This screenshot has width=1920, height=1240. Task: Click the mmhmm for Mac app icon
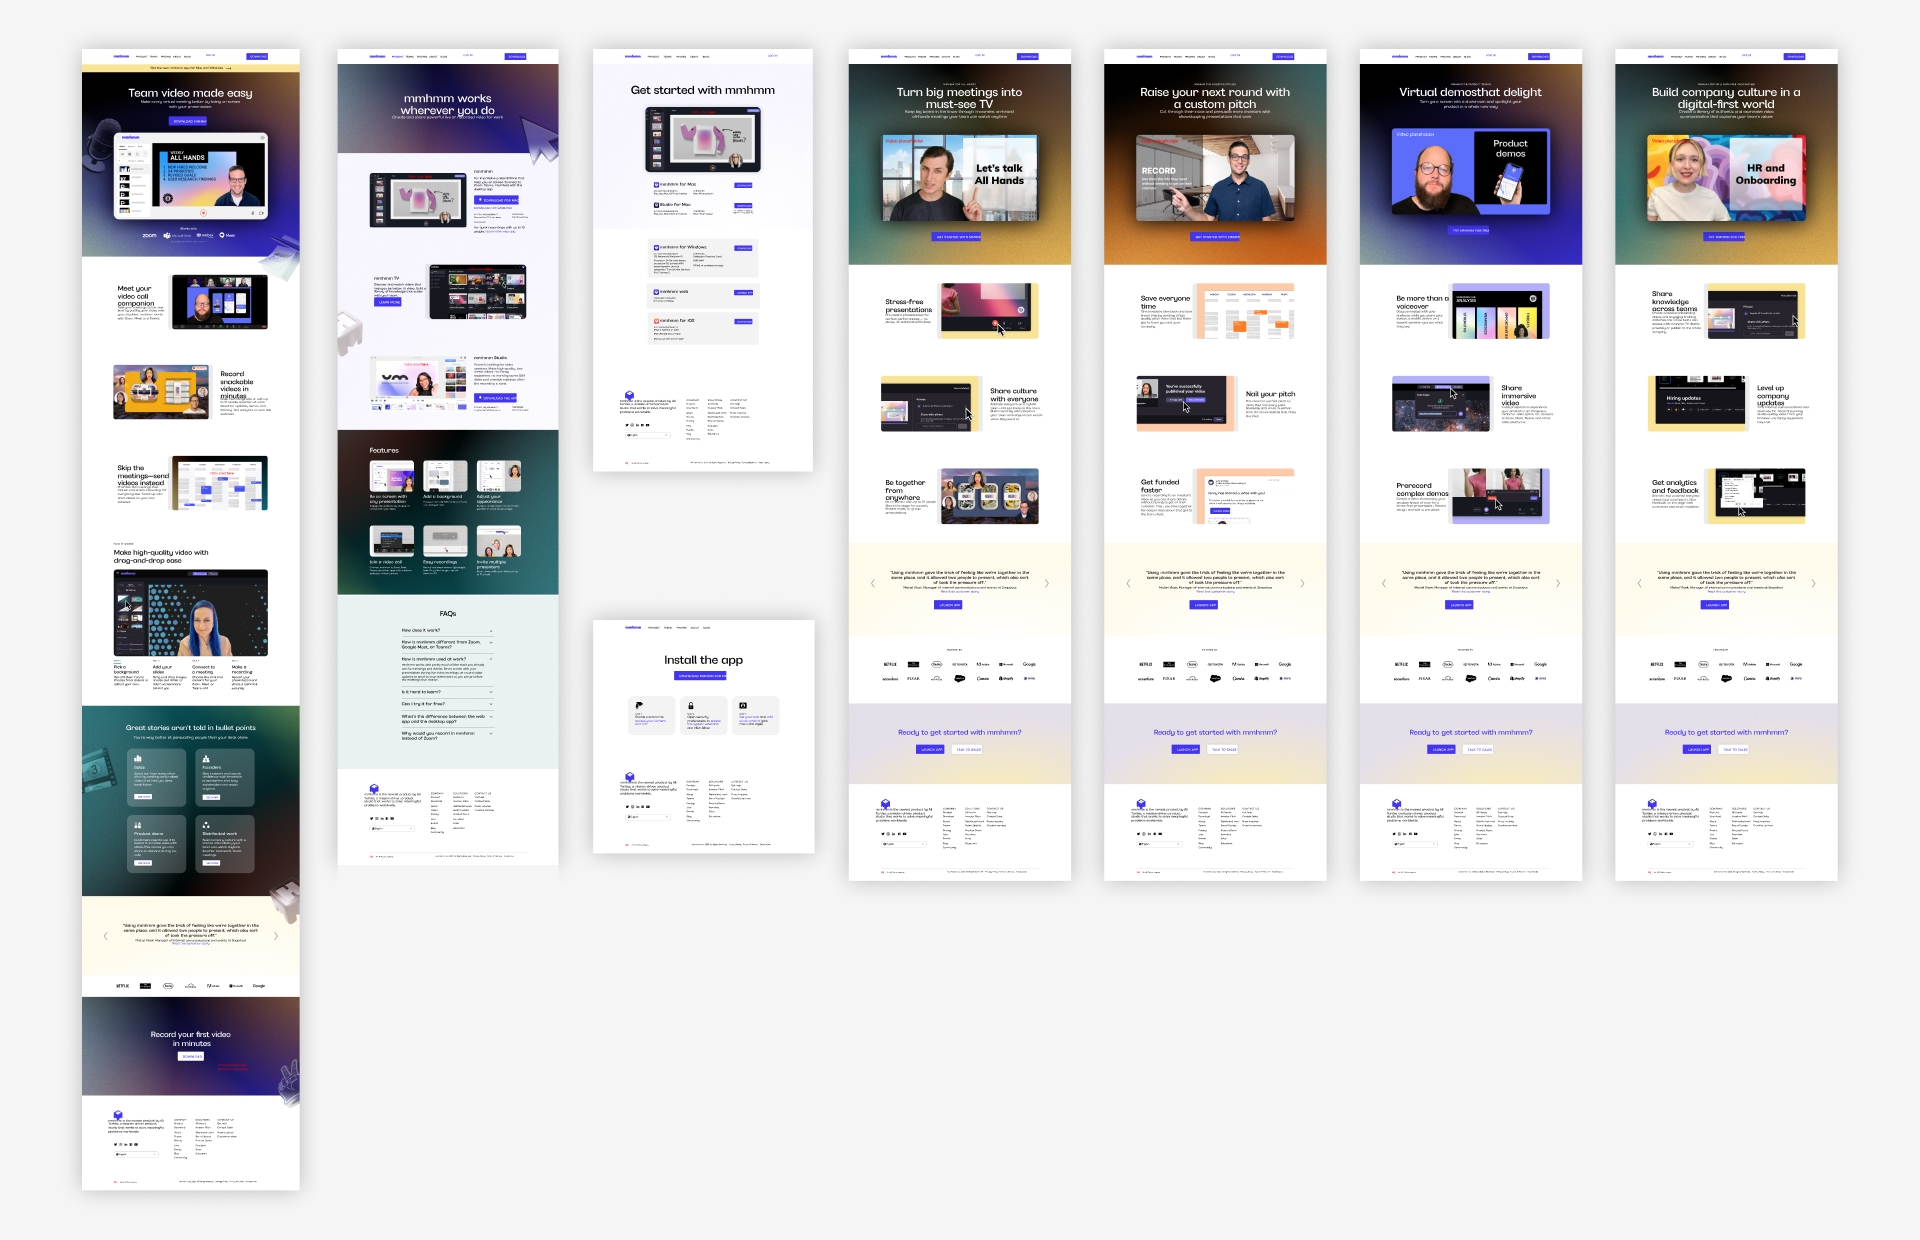point(656,184)
